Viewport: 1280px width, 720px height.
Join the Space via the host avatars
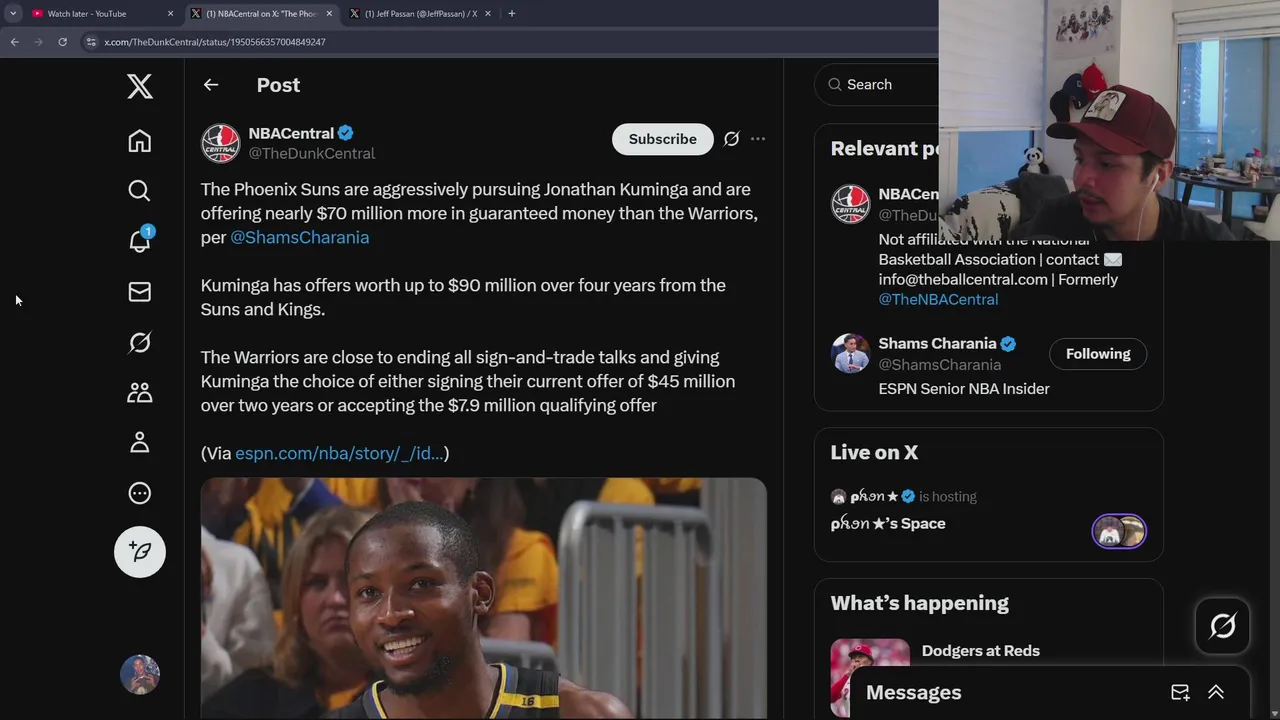[1119, 531]
